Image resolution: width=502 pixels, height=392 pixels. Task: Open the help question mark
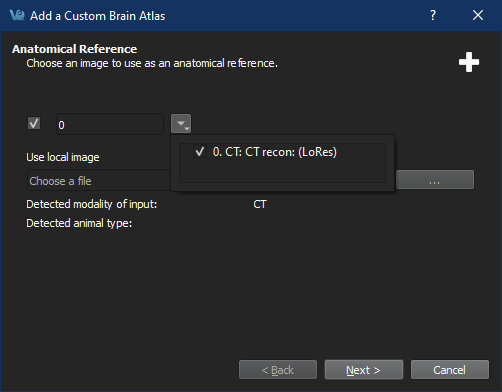[x=433, y=15]
